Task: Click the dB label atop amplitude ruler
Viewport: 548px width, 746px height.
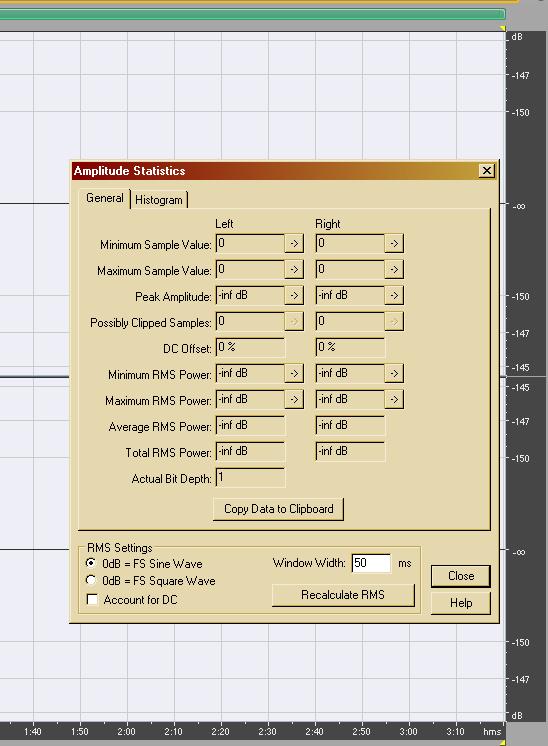Action: 517,37
